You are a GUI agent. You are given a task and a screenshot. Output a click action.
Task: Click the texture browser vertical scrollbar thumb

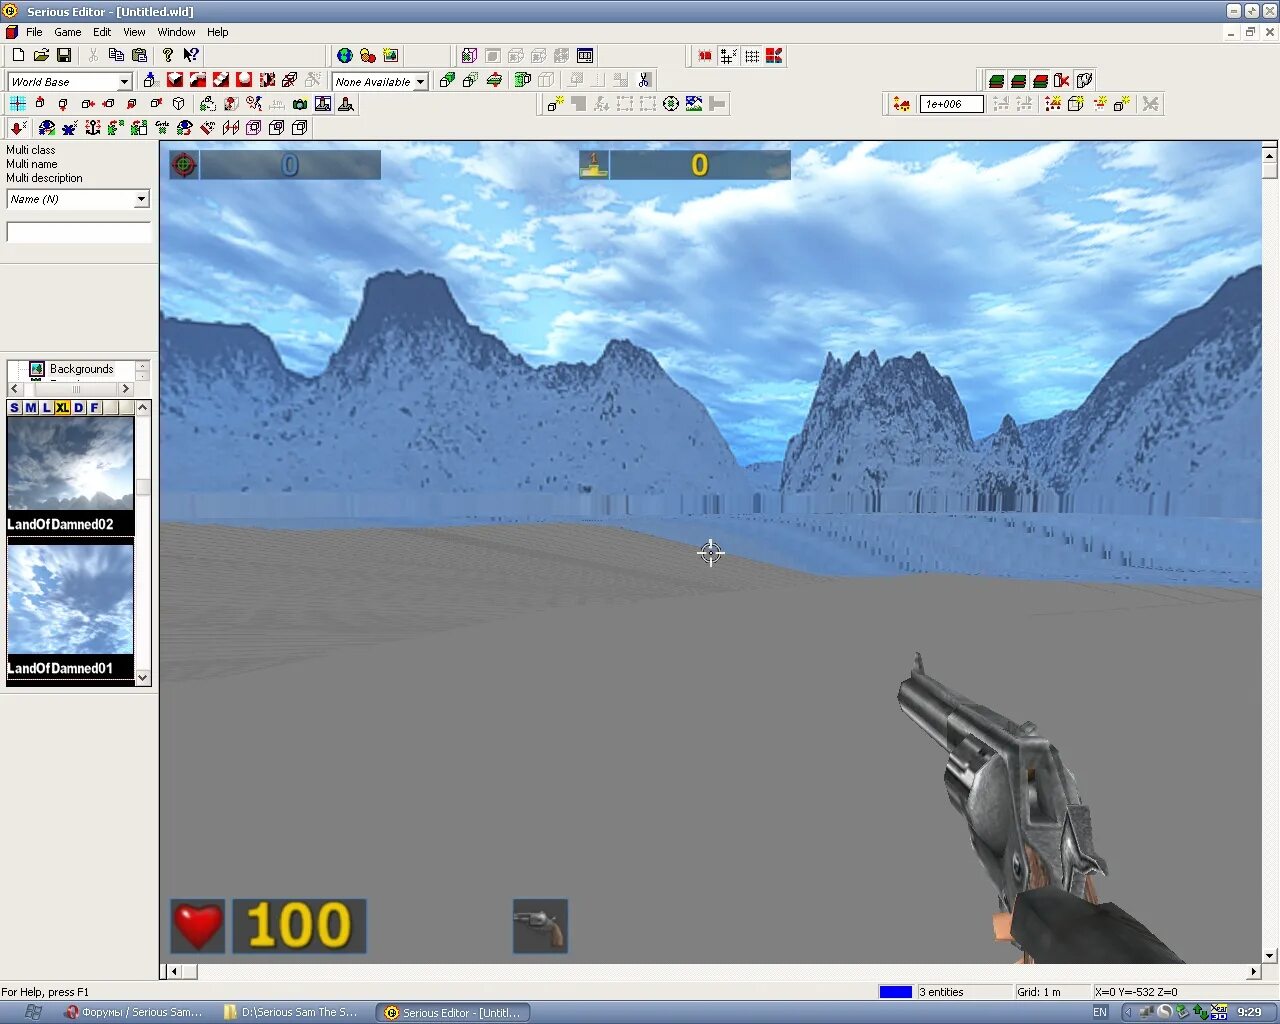(143, 487)
